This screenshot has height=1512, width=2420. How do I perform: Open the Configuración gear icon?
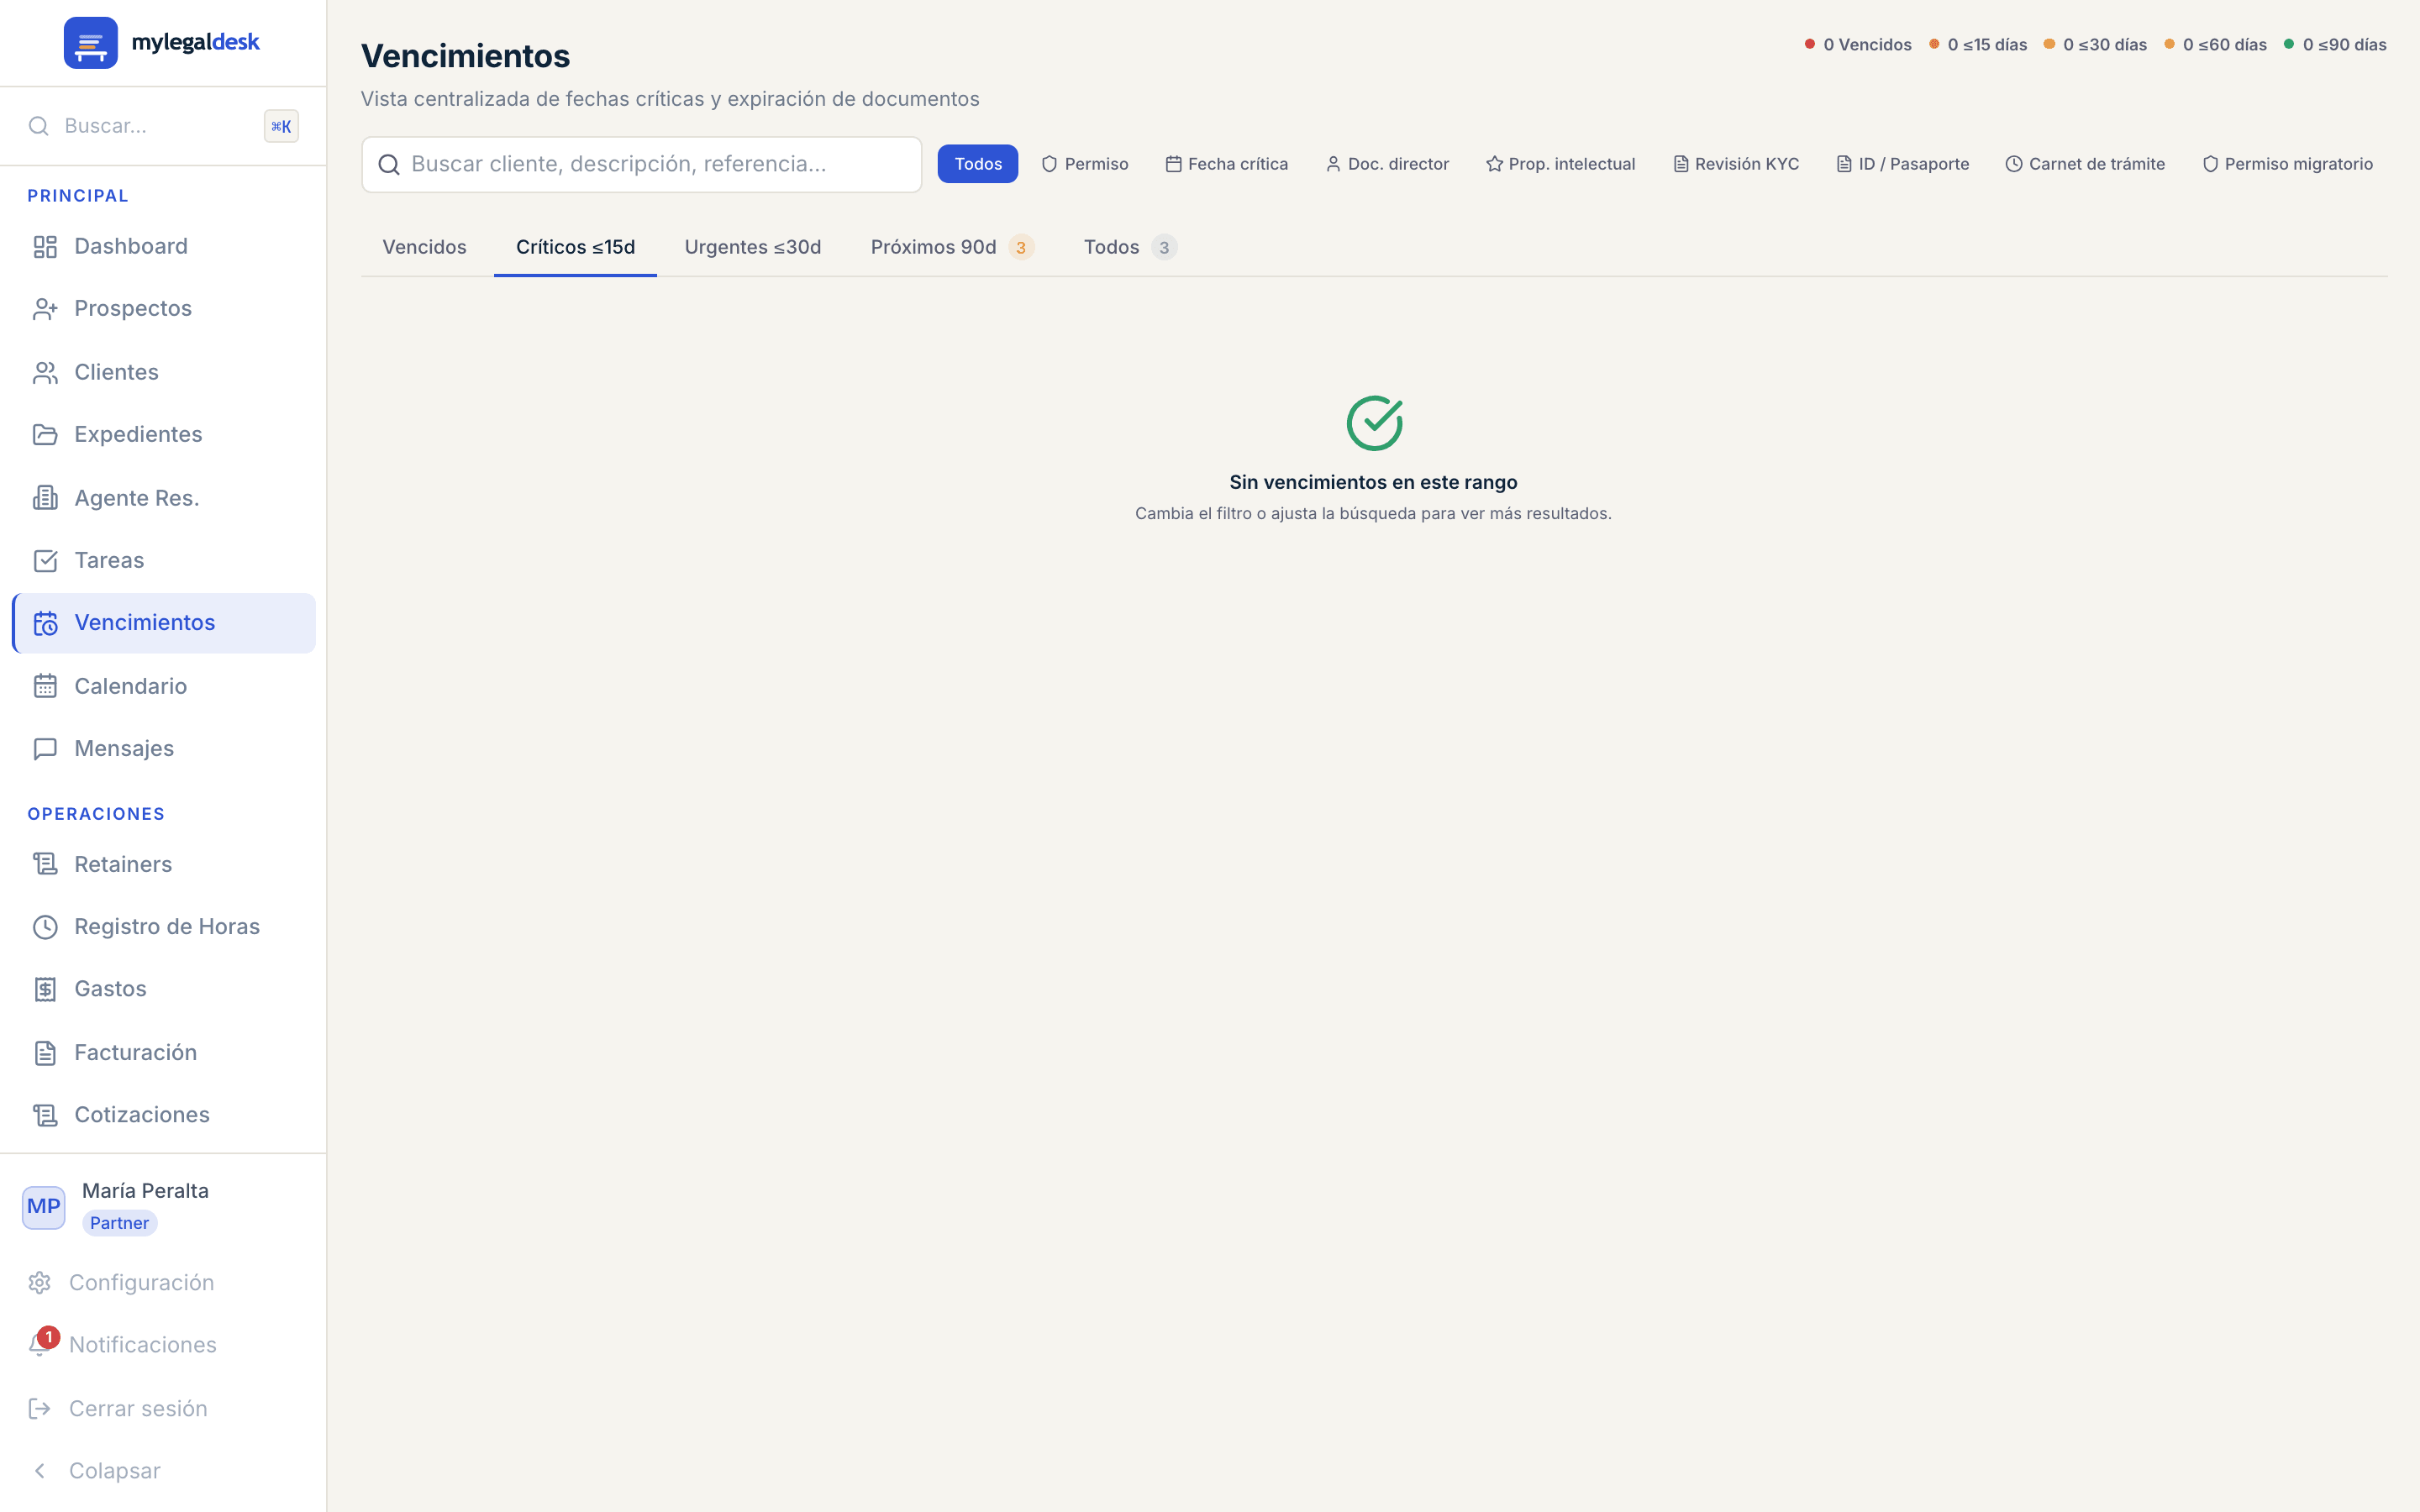40,1283
